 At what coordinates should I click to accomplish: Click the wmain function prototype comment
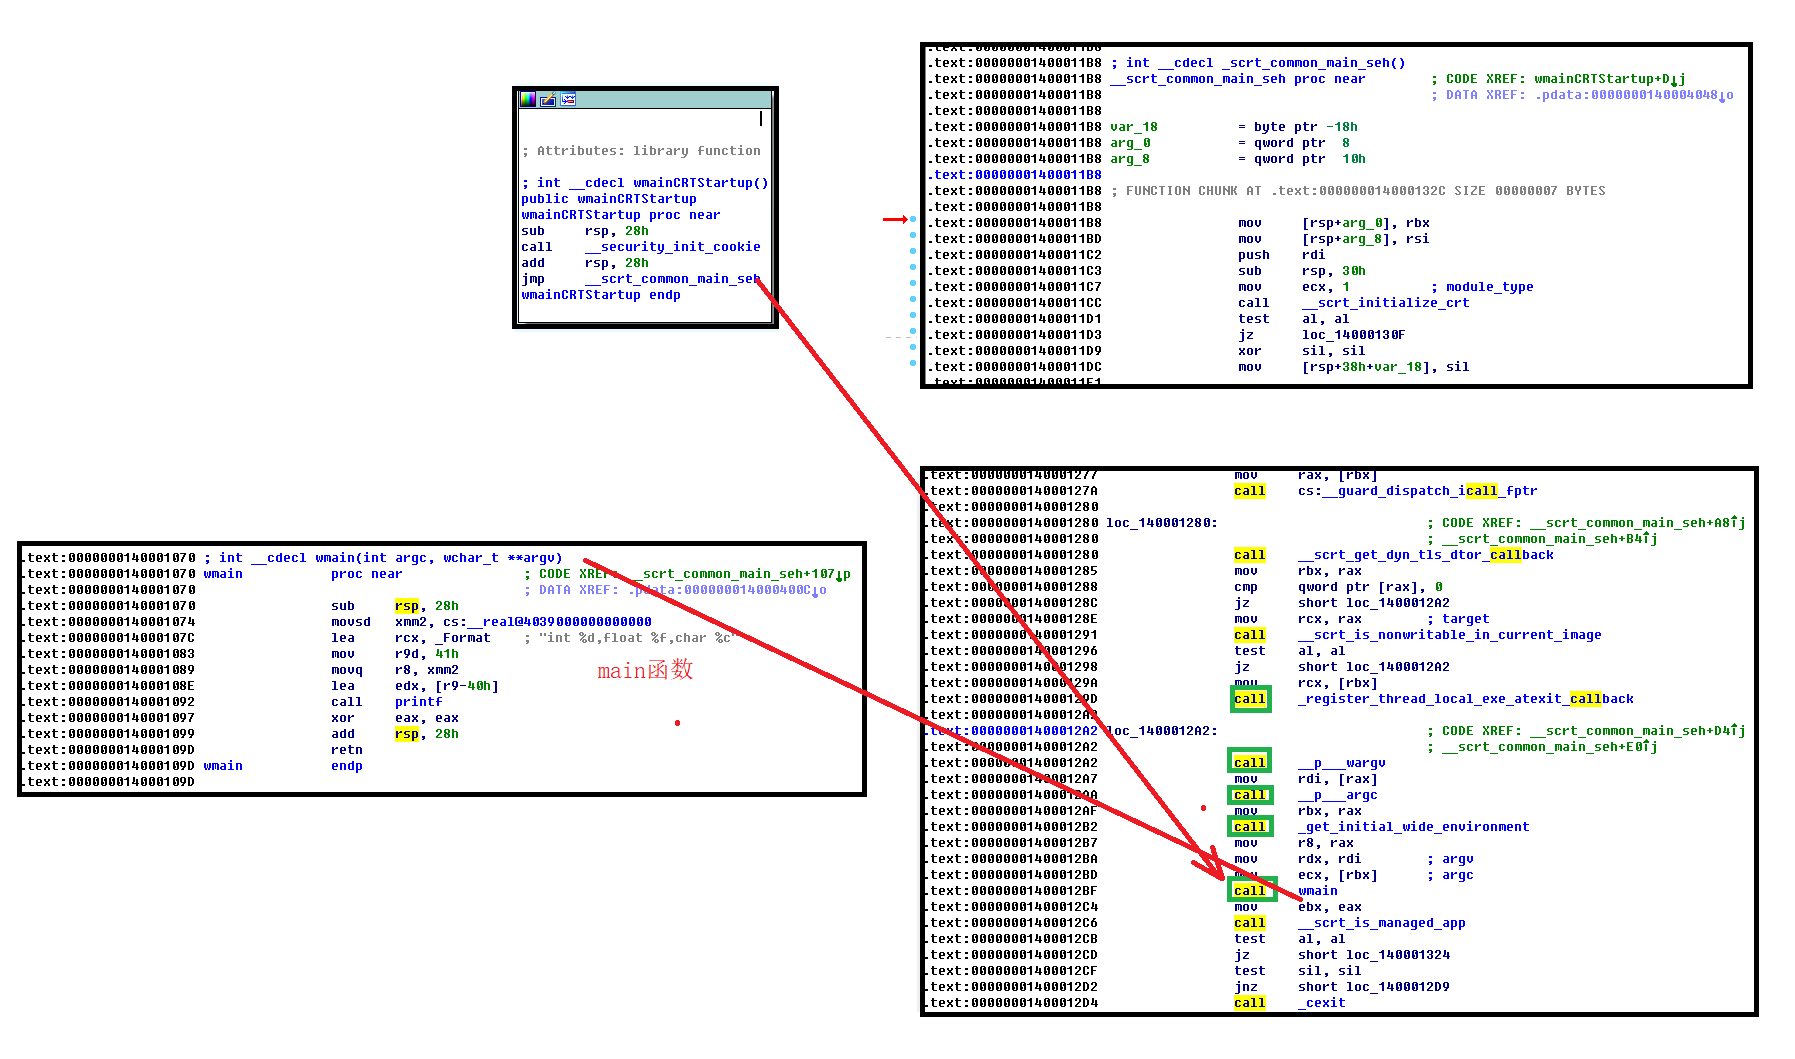click(x=383, y=558)
